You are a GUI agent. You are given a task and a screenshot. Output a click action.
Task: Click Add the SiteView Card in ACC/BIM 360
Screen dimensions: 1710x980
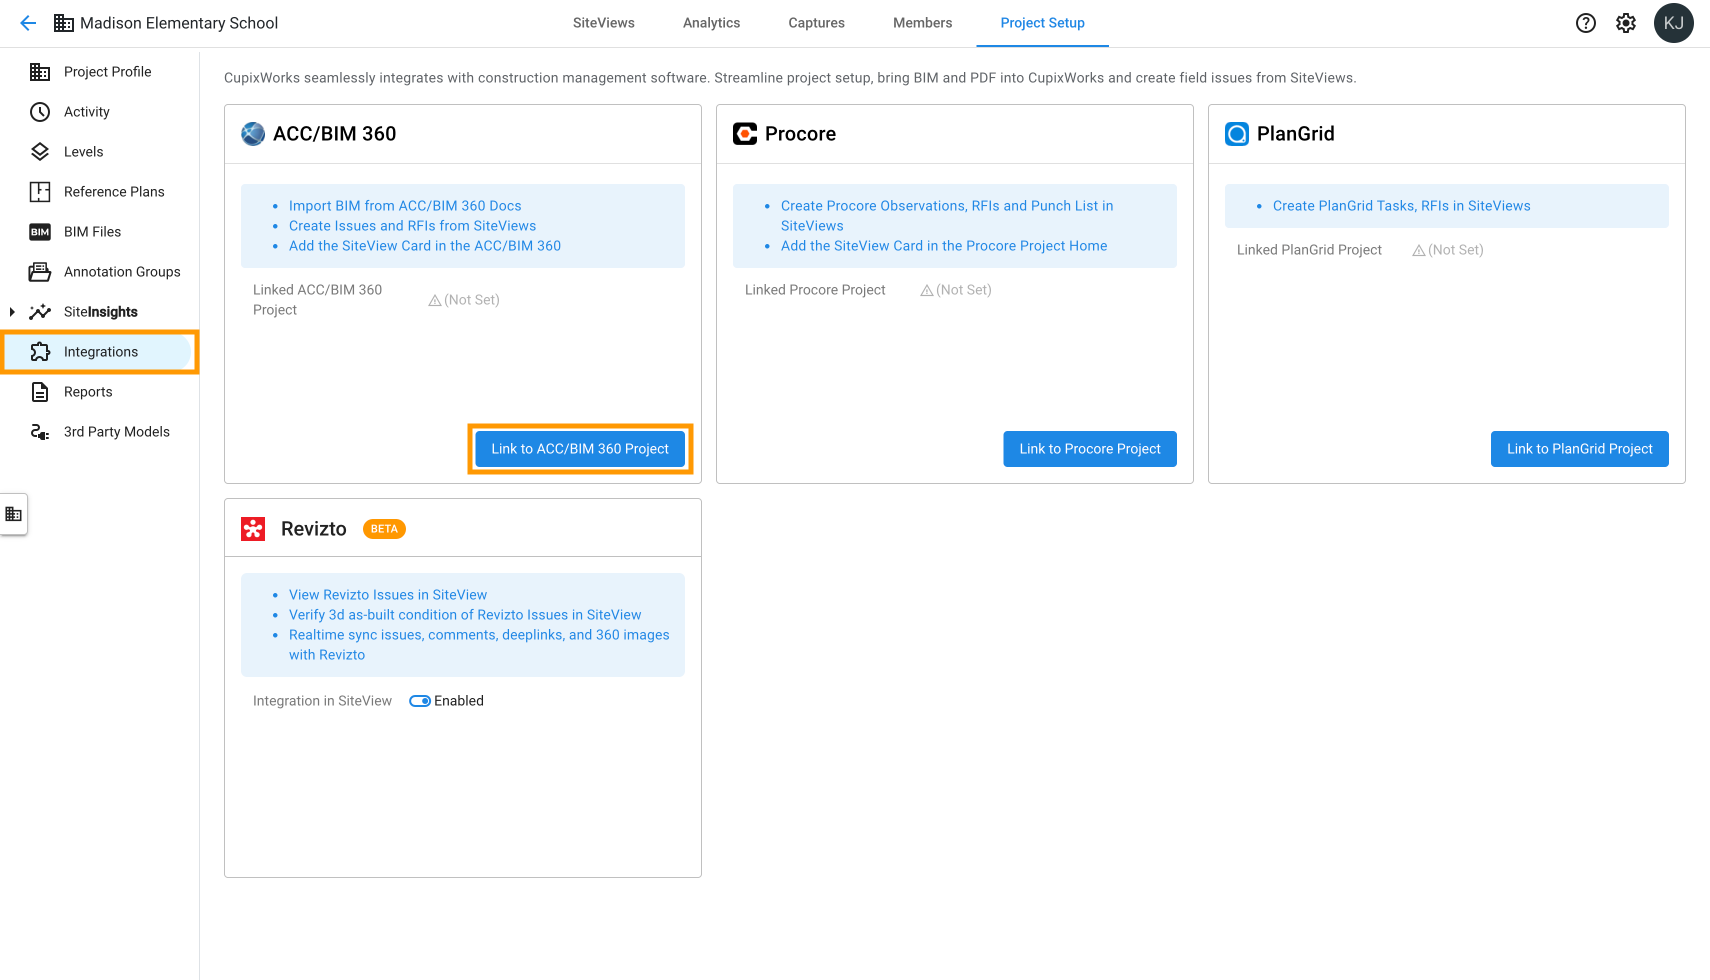click(x=425, y=246)
